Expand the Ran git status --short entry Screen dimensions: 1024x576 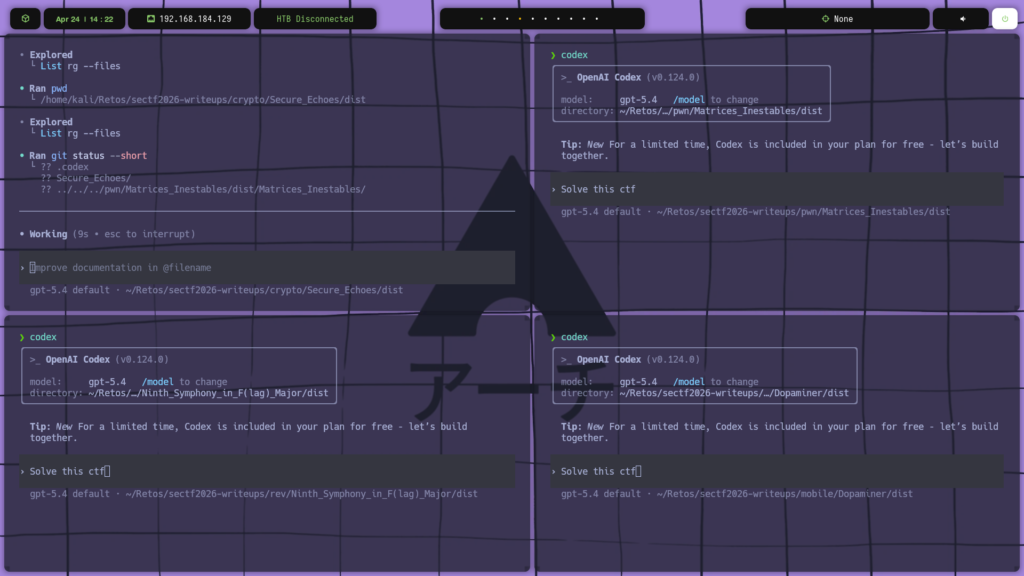88,156
